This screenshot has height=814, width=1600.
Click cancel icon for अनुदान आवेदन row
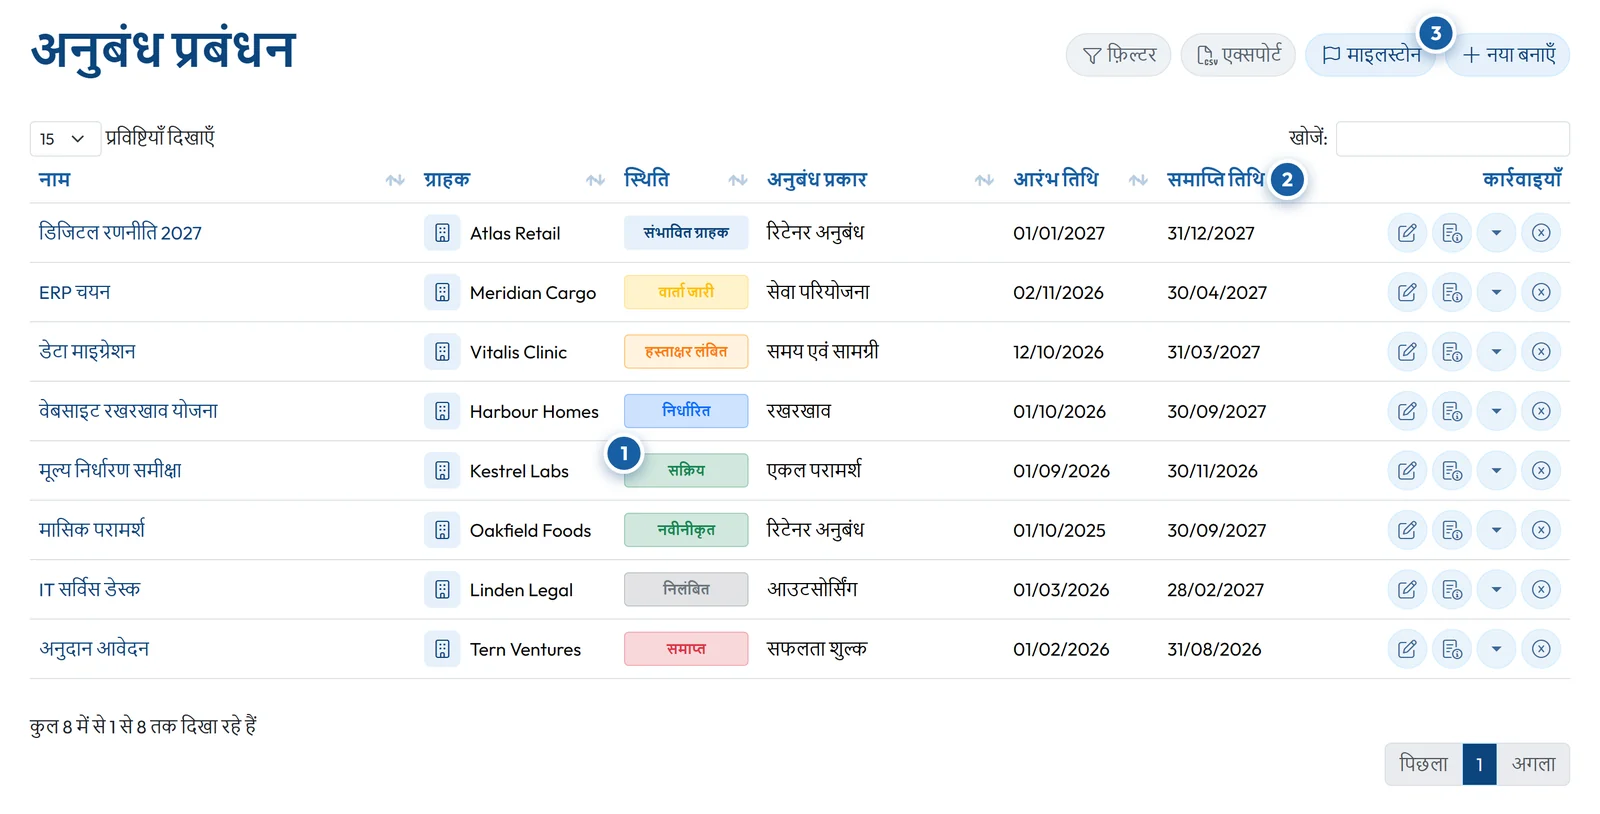click(x=1541, y=649)
